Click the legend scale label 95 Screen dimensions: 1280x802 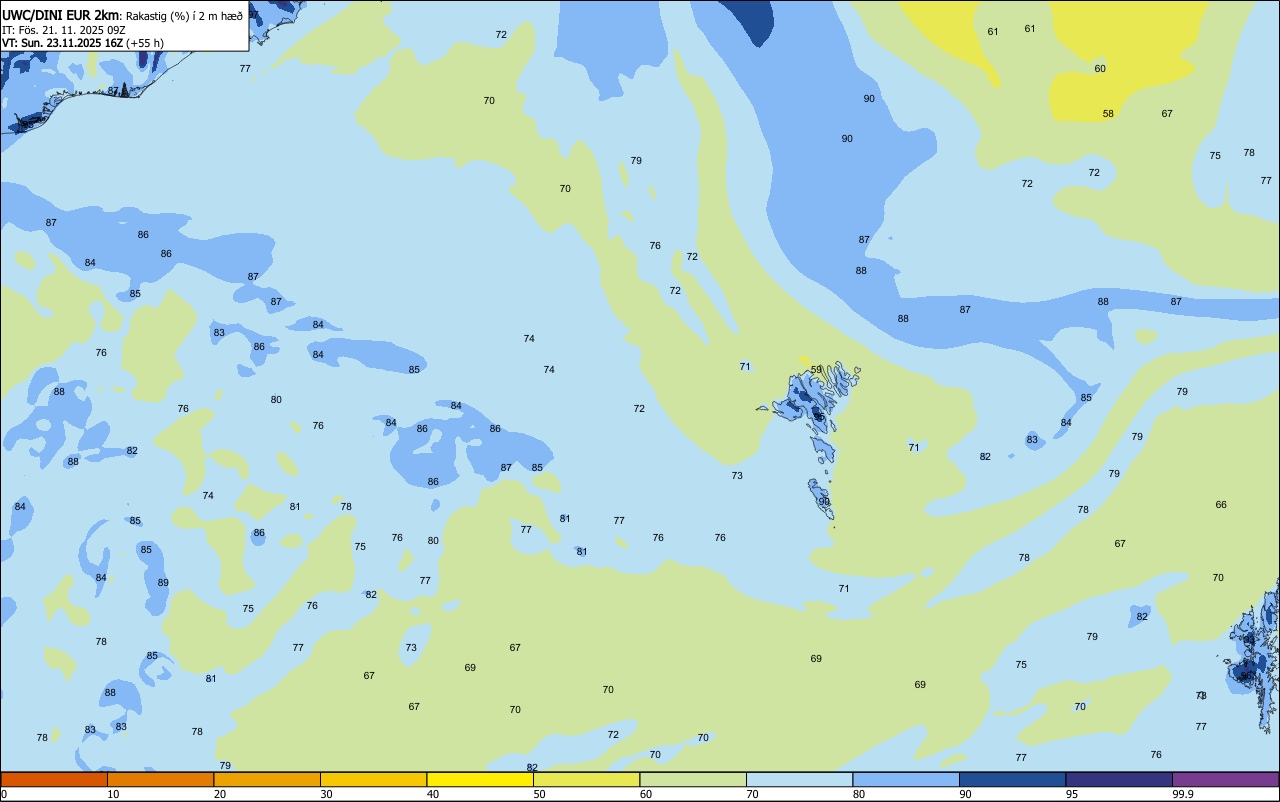pyautogui.click(x=1073, y=794)
